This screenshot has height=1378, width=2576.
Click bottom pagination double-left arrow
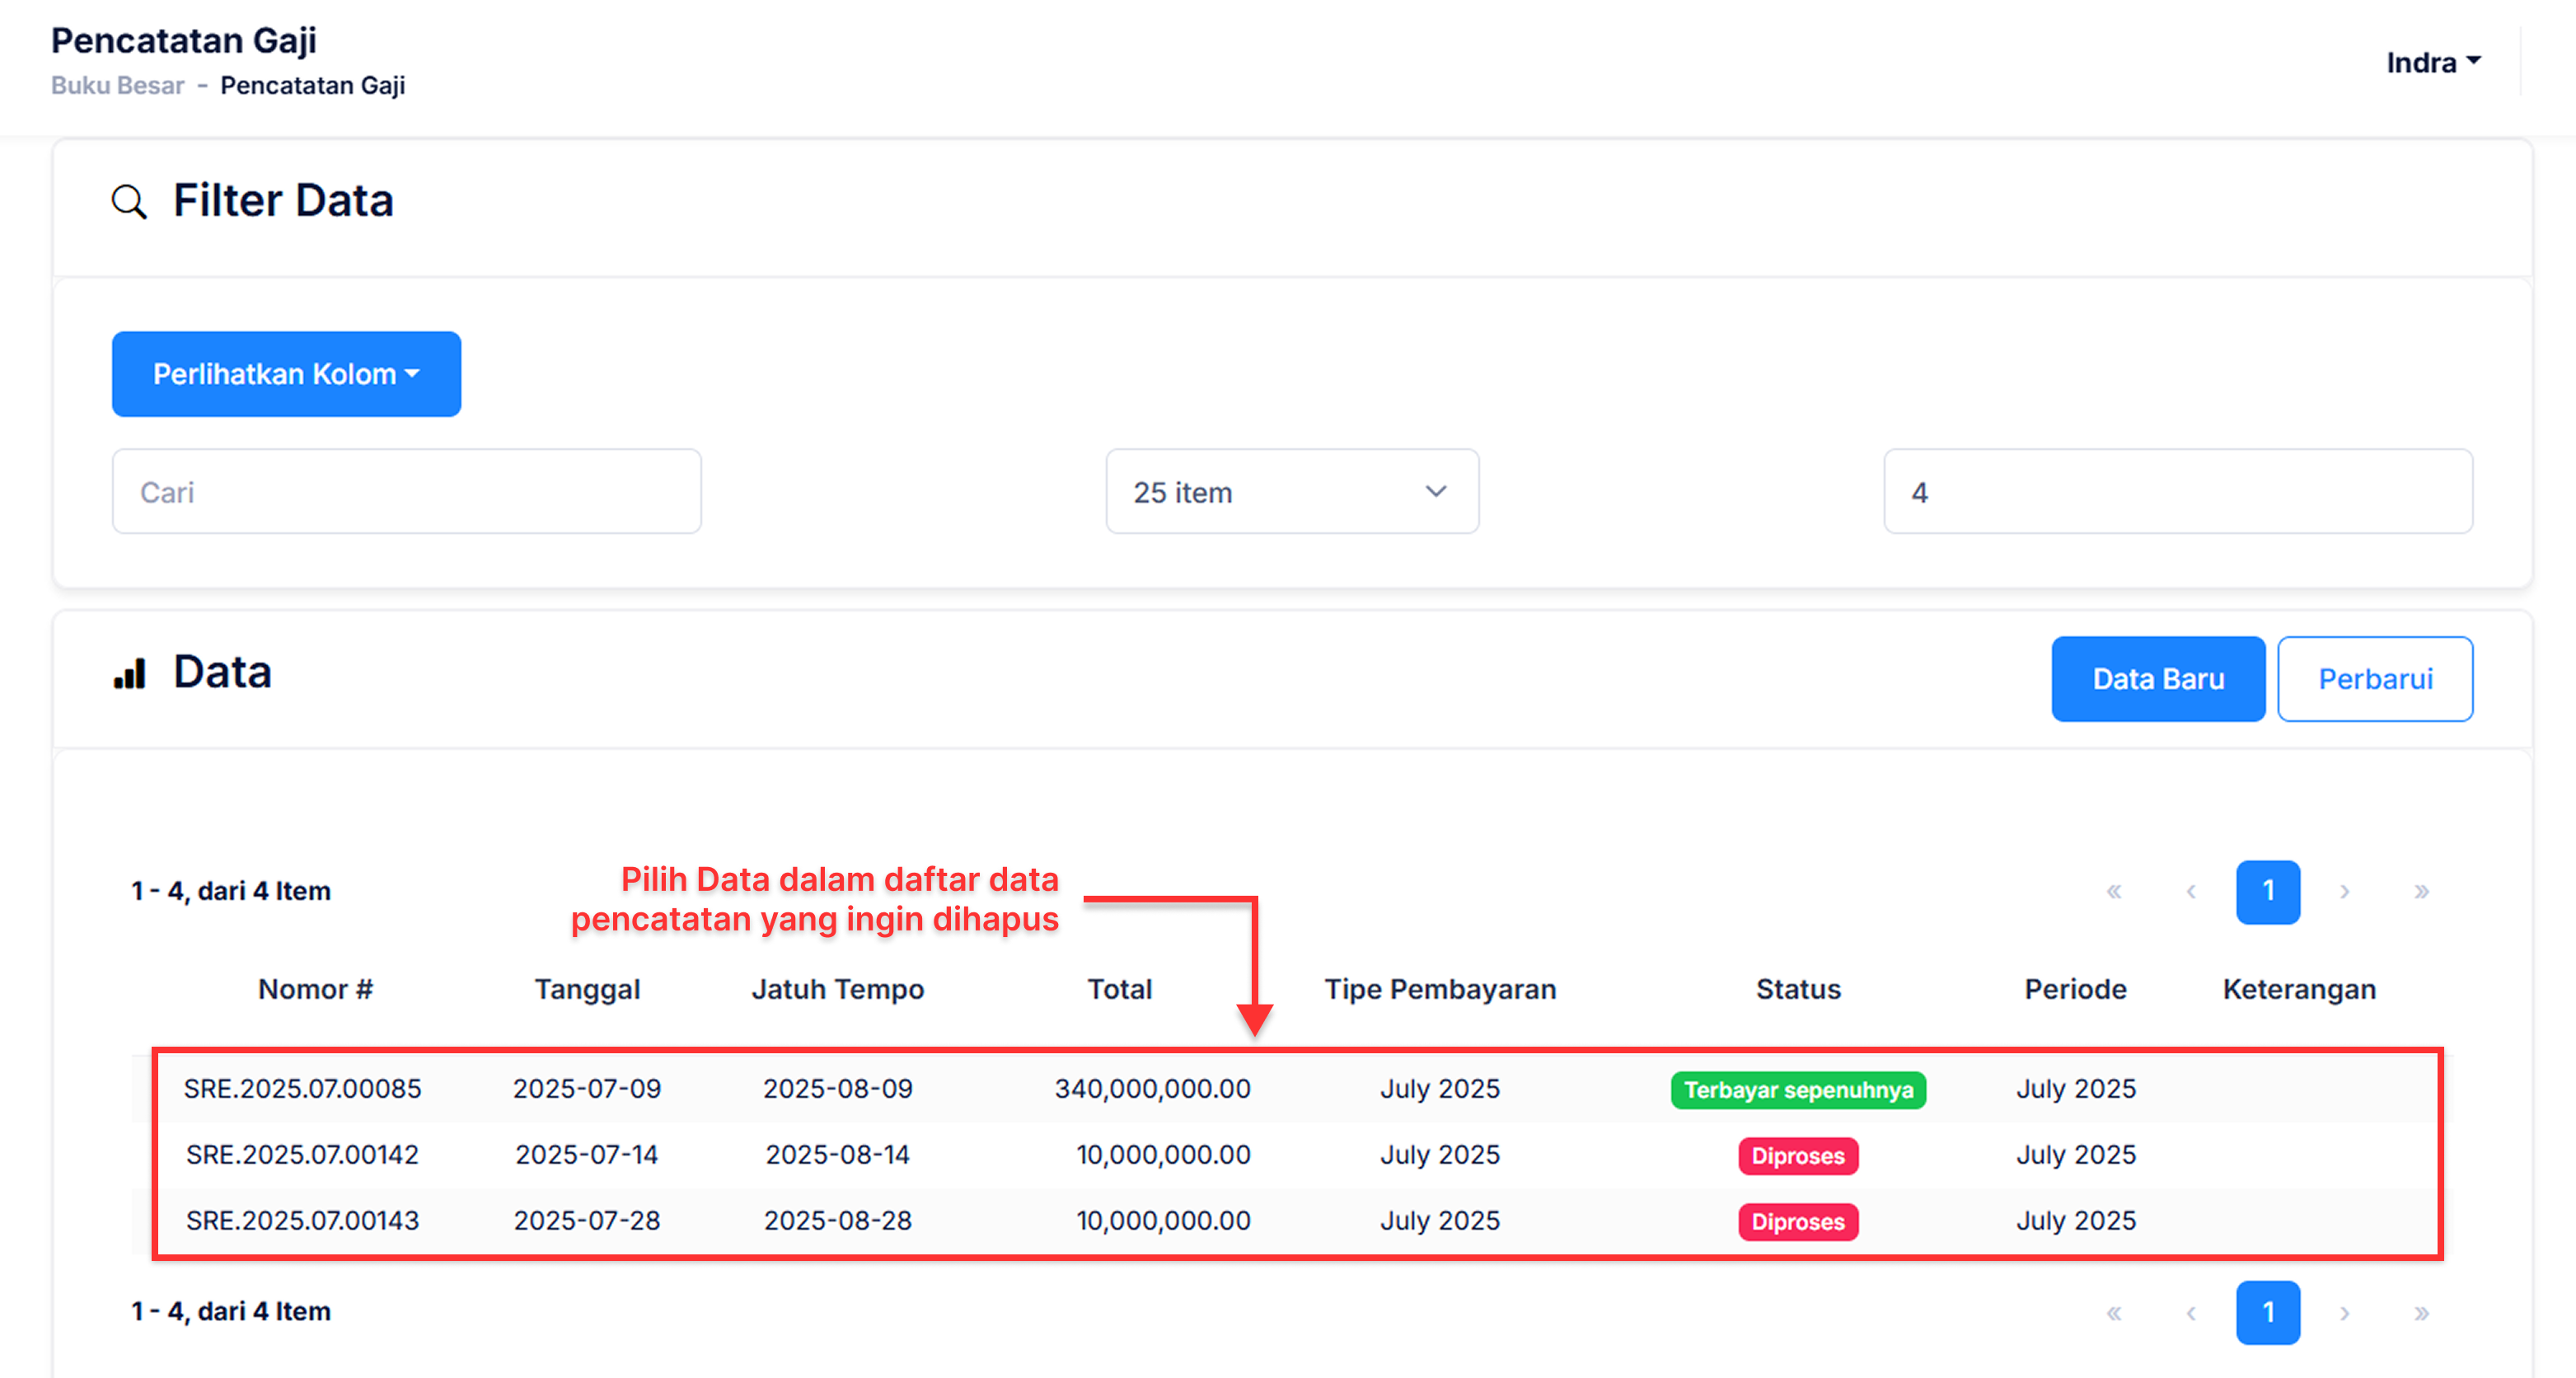[x=2113, y=1312]
